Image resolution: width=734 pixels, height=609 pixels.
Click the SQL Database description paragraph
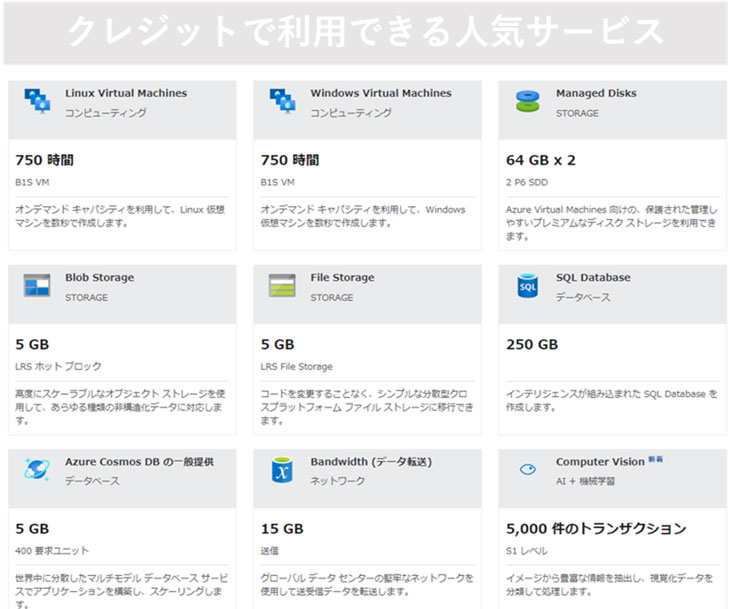click(x=611, y=401)
